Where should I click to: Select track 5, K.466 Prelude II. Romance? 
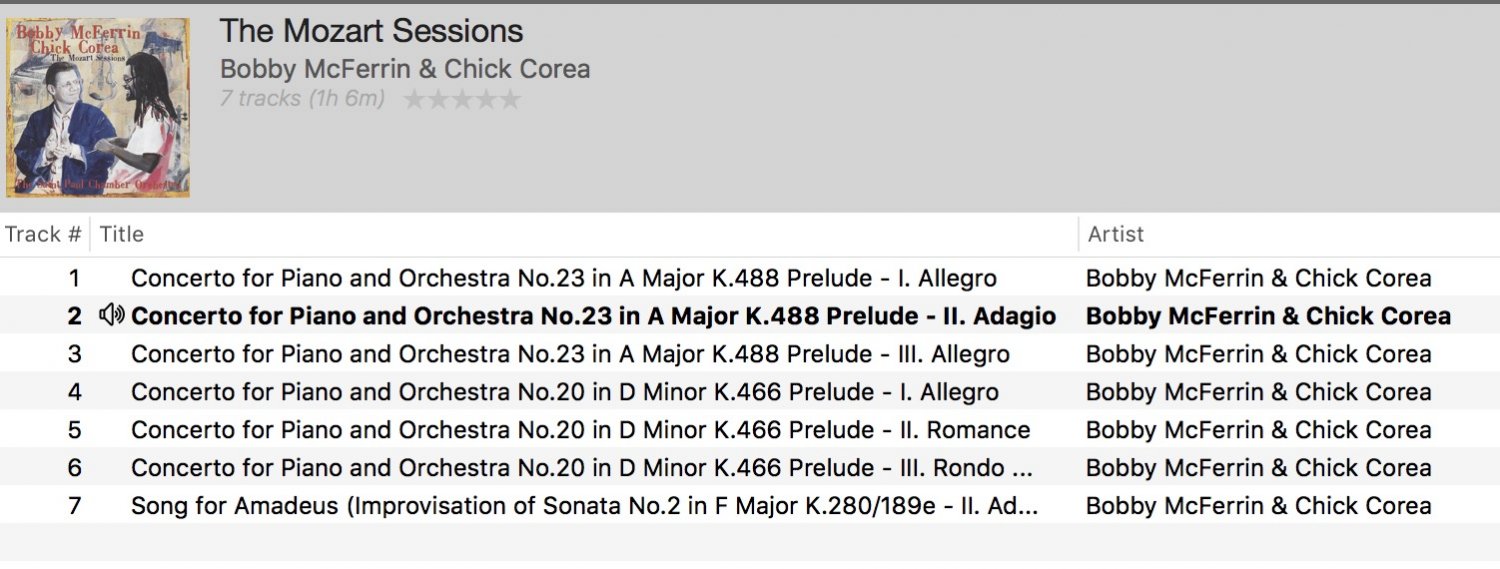pyautogui.click(x=580, y=430)
